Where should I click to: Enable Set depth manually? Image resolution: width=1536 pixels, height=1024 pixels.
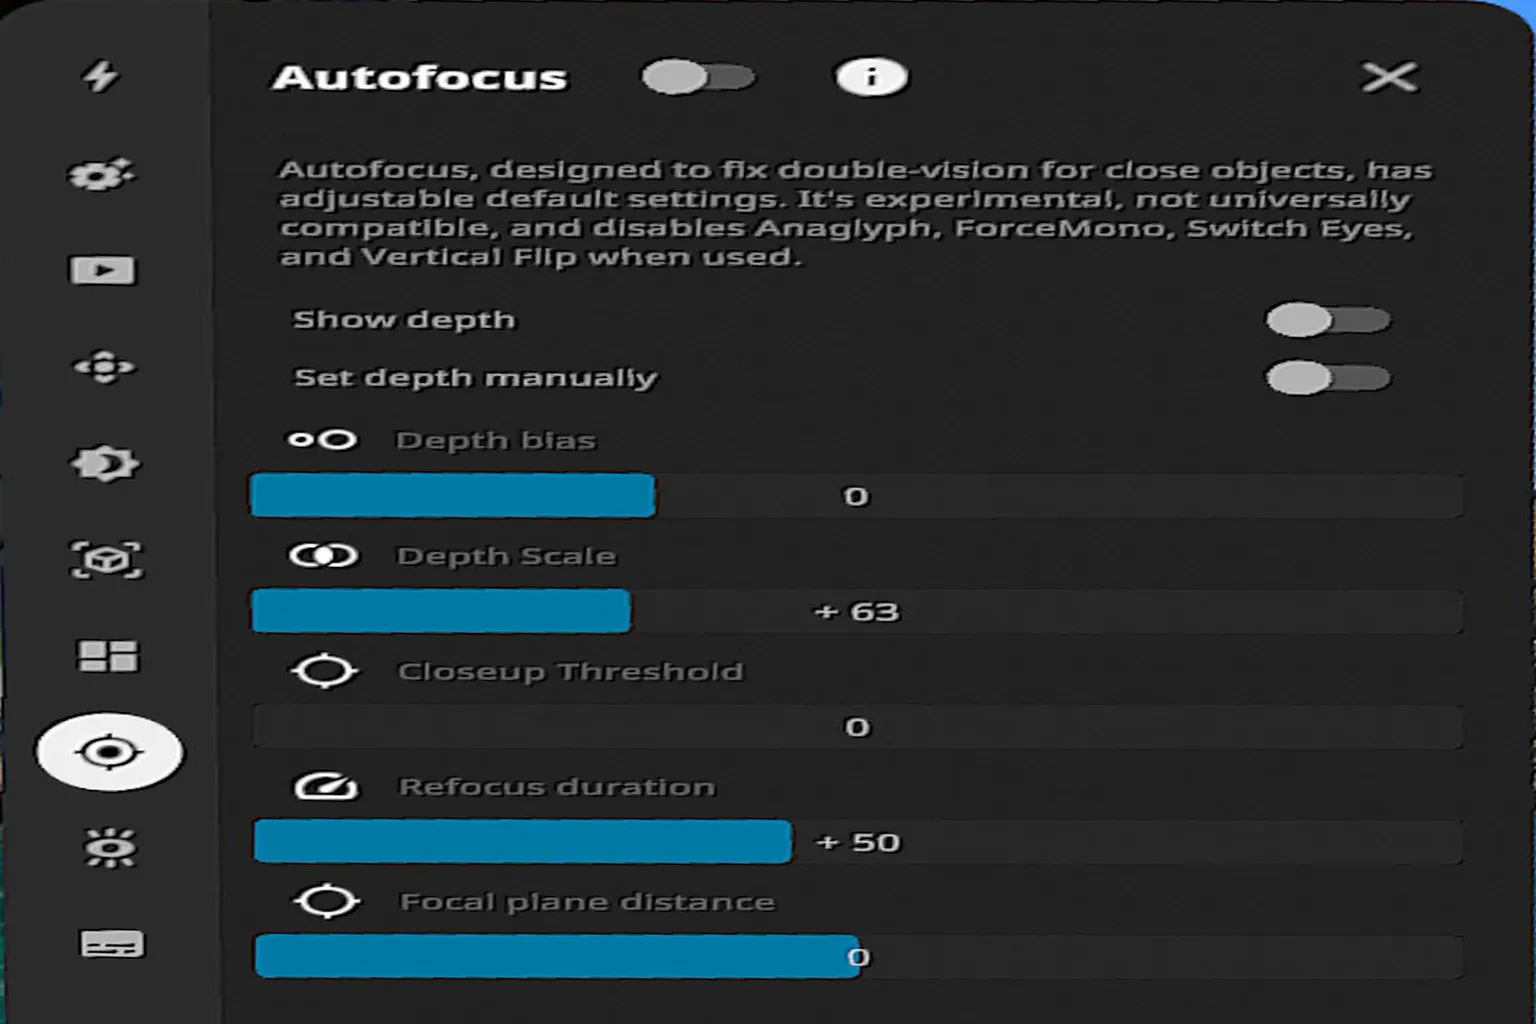point(1326,378)
